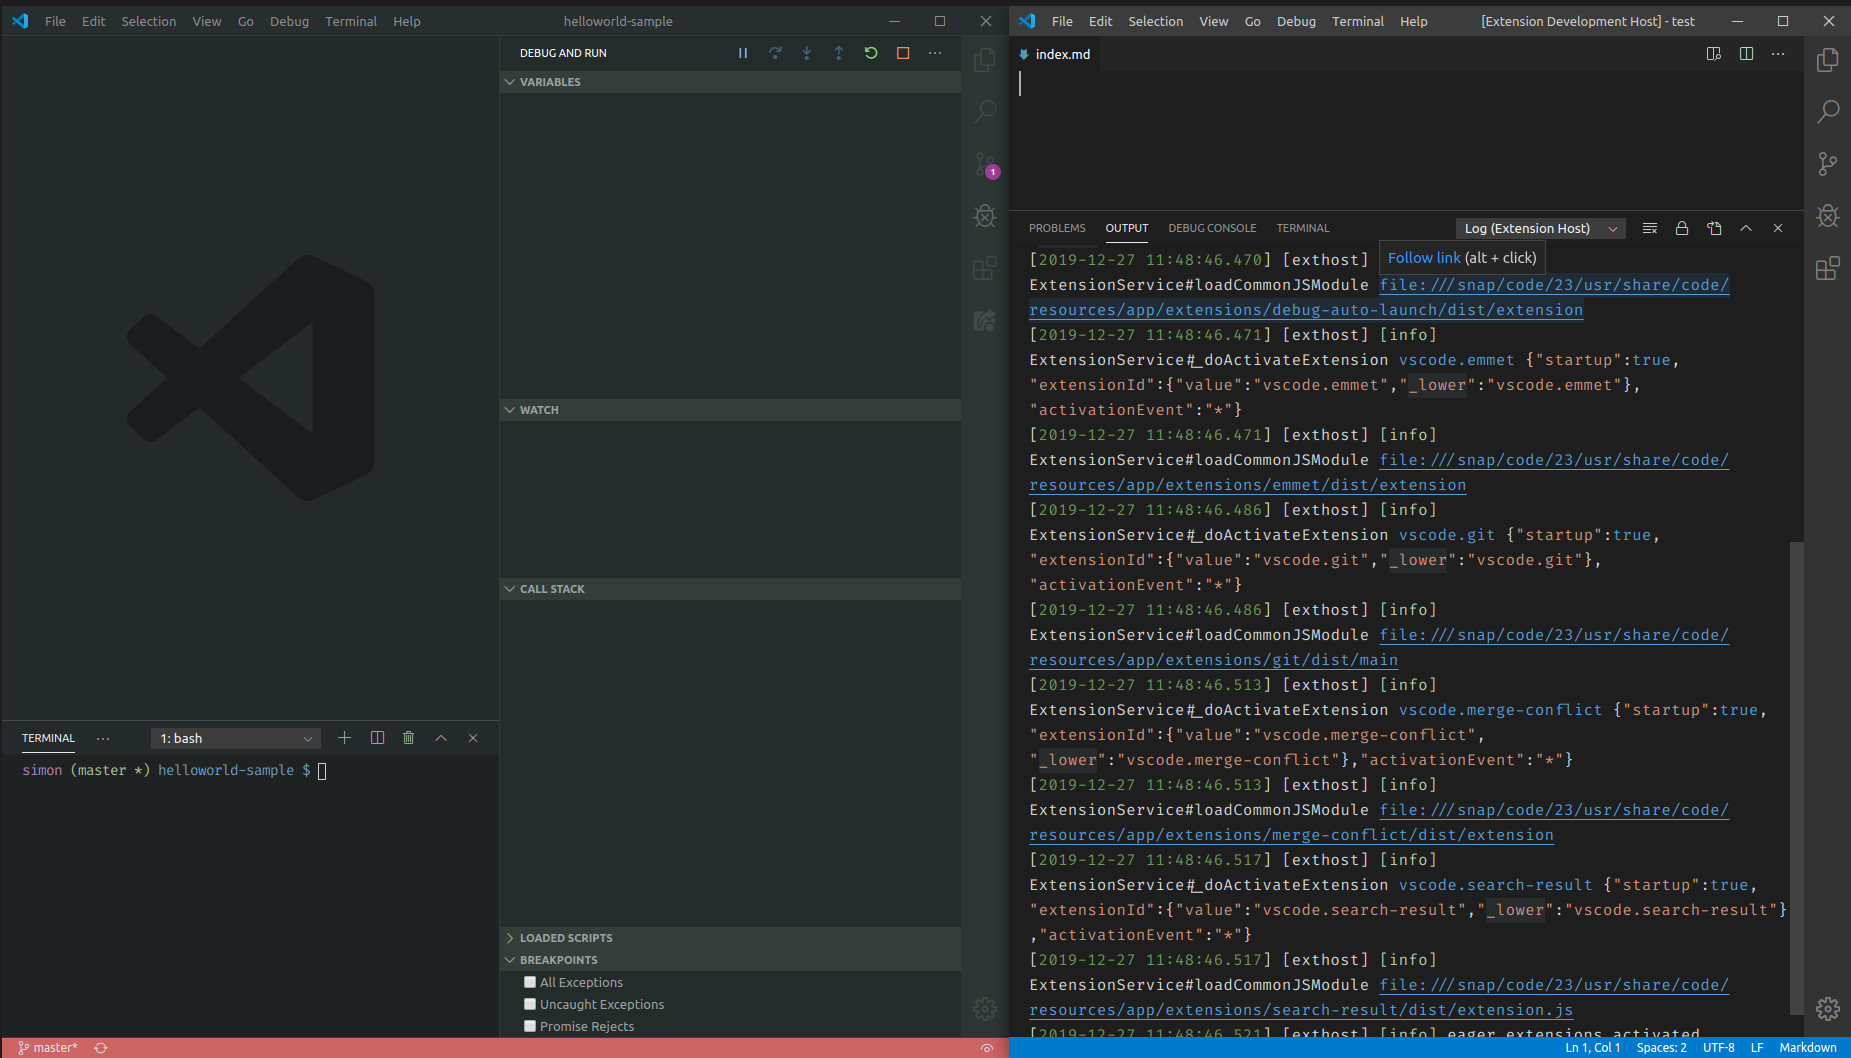Enable Uncaught Exceptions breakpoint
This screenshot has width=1851, height=1058.
click(x=530, y=1004)
